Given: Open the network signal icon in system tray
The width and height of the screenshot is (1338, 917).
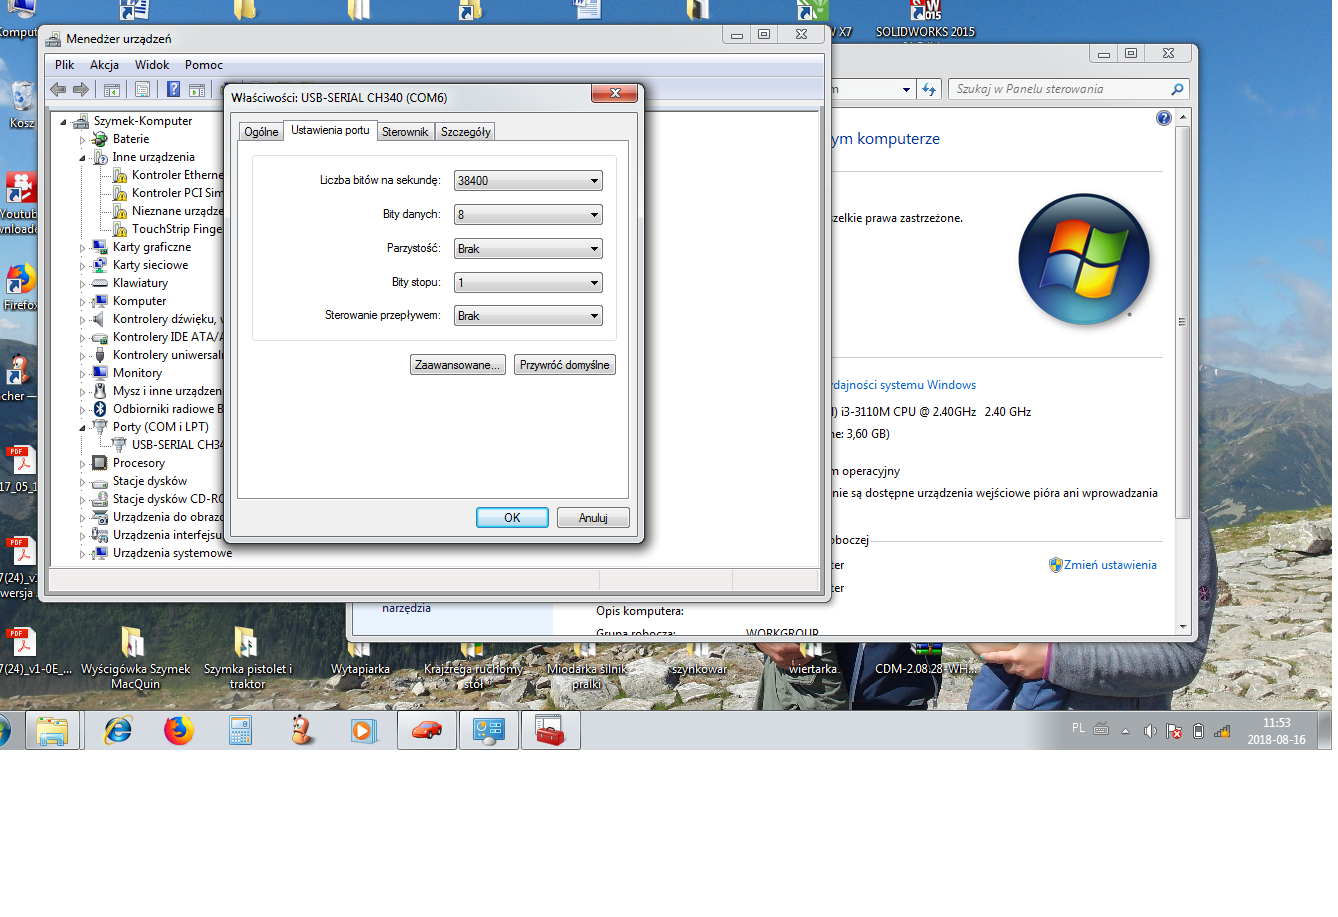Looking at the screenshot, I should 1222,731.
